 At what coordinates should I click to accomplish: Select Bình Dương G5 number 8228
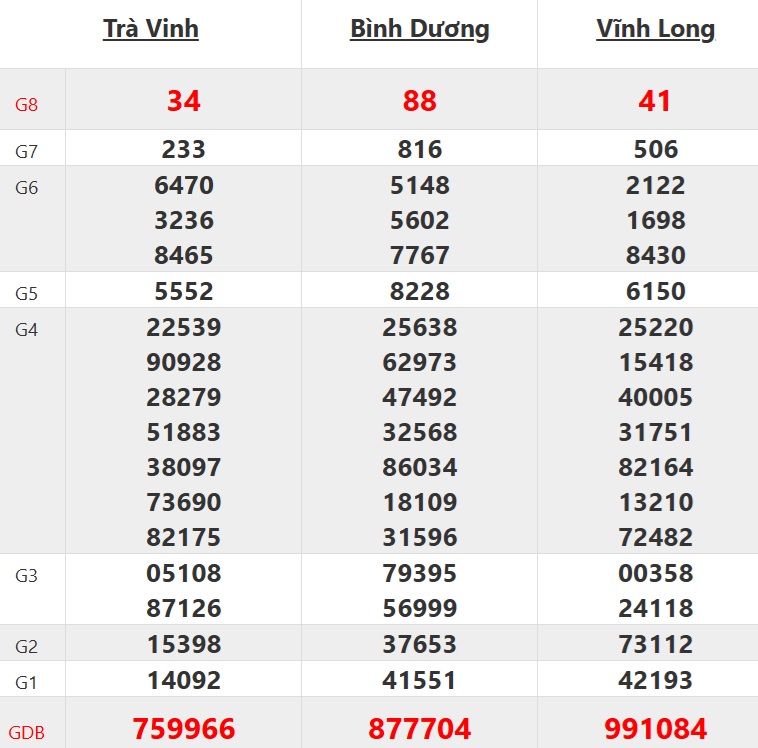pyautogui.click(x=420, y=291)
